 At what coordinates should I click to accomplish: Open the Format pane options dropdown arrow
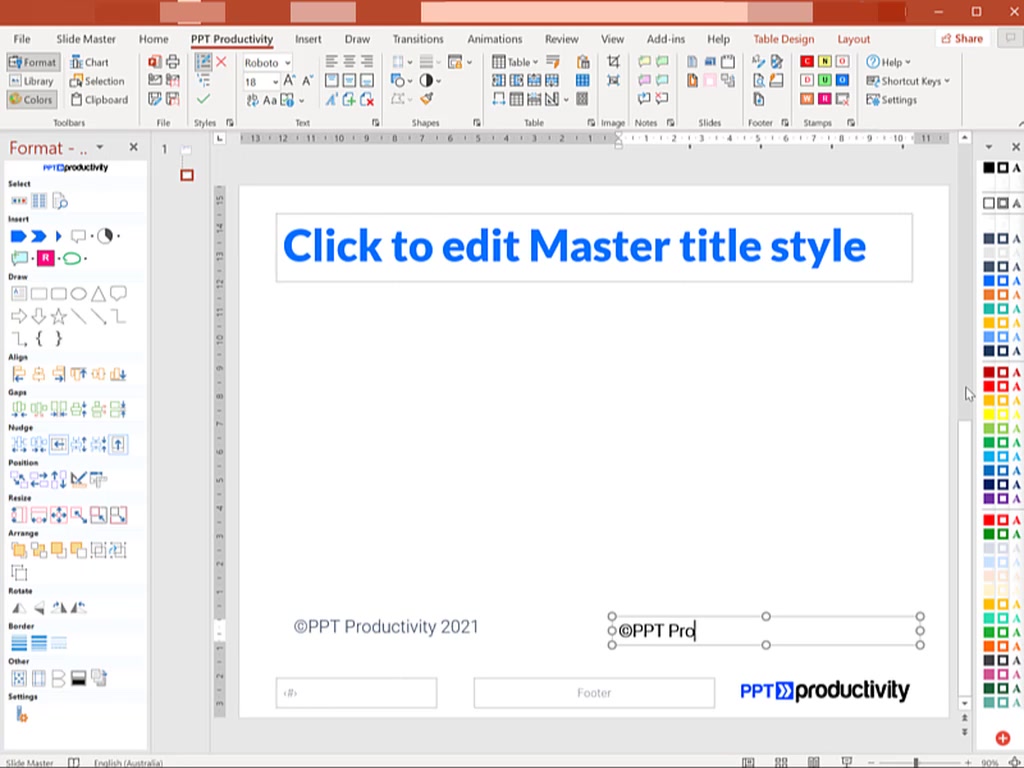100,148
